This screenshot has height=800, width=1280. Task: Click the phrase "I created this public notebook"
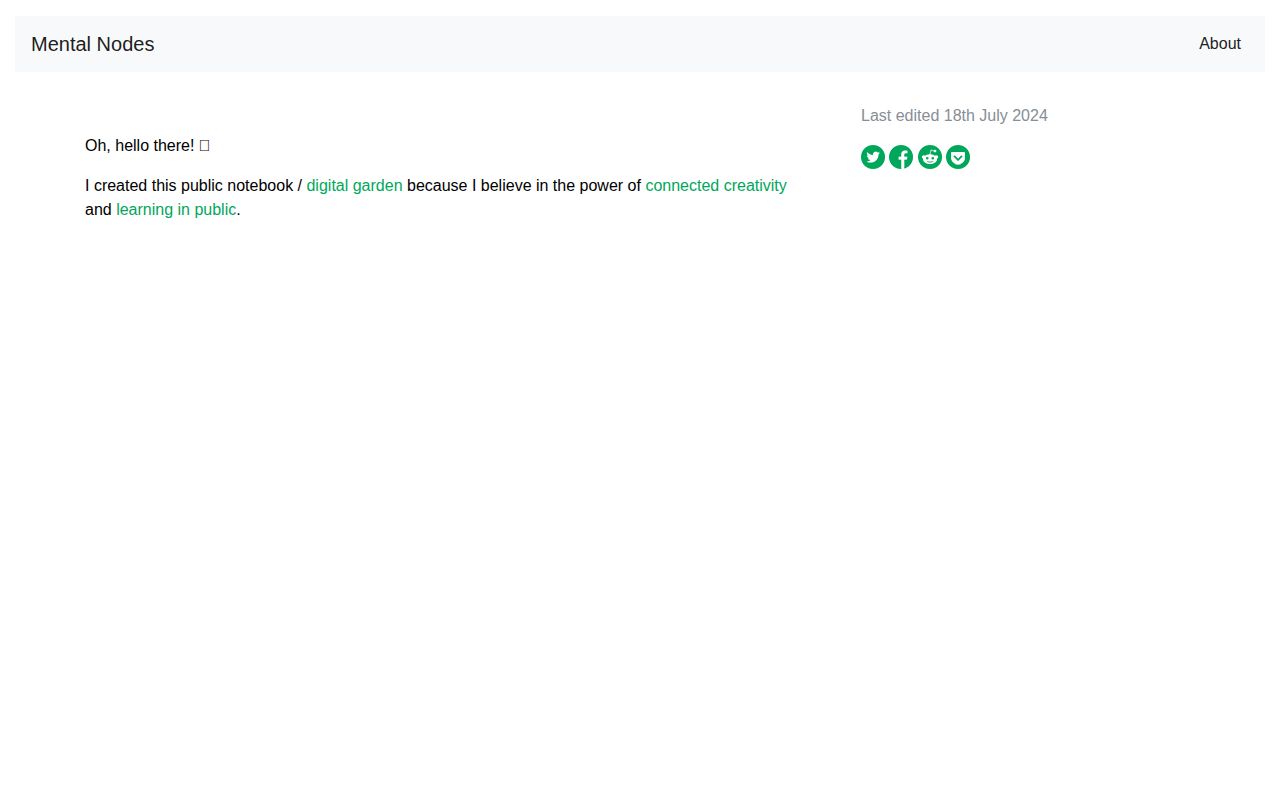(x=188, y=186)
